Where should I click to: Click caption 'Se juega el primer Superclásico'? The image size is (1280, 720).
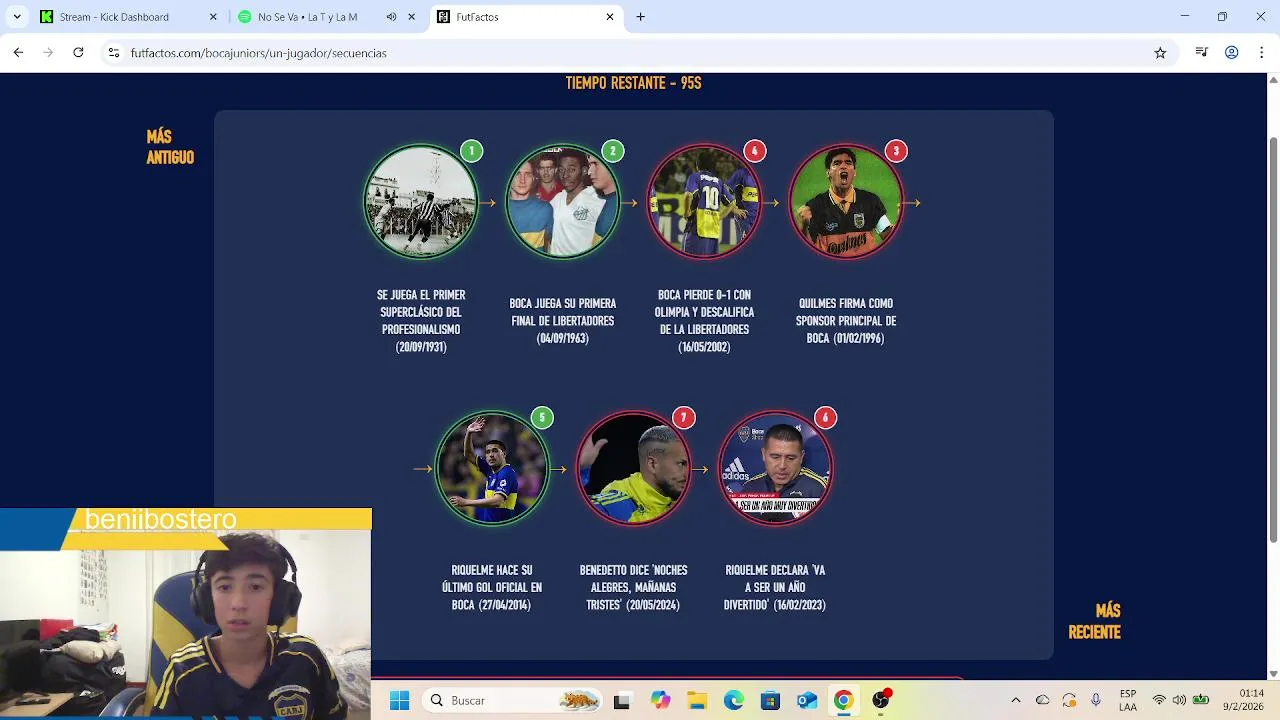(421, 321)
